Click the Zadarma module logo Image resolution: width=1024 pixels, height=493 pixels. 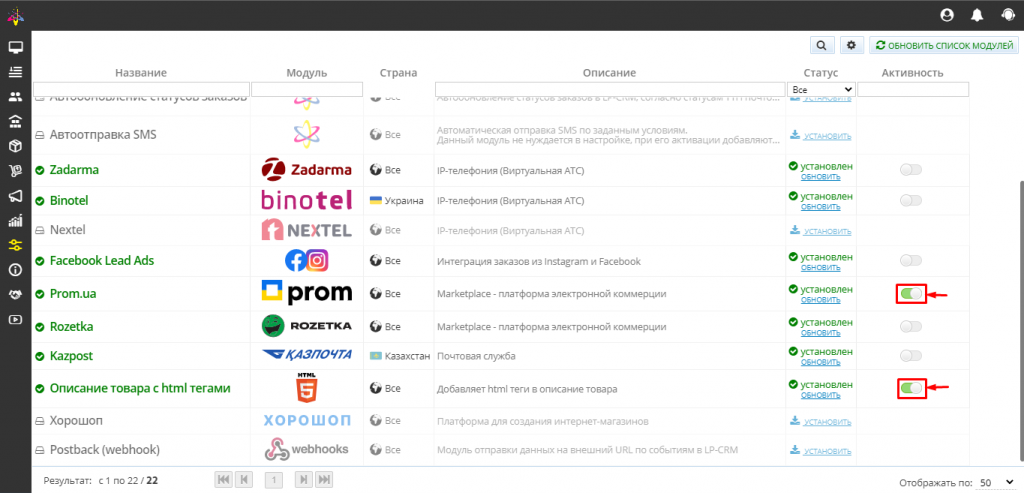click(x=306, y=170)
